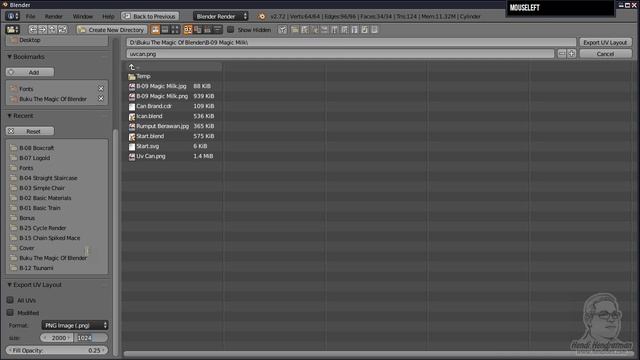The height and width of the screenshot is (360, 640).
Task: Select the file B-09 Magic Milk.jpg
Action: click(161, 86)
